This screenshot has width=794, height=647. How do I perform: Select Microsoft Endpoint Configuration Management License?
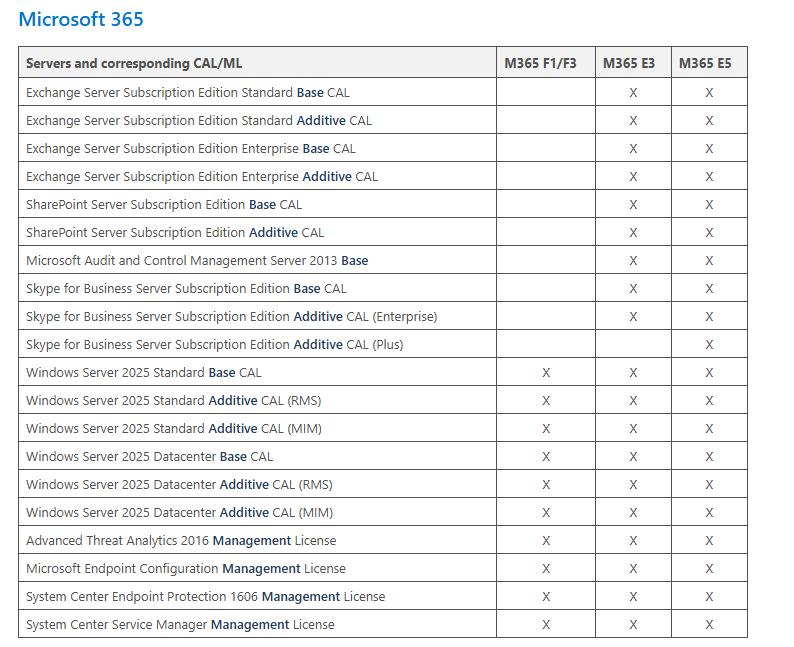pos(186,569)
